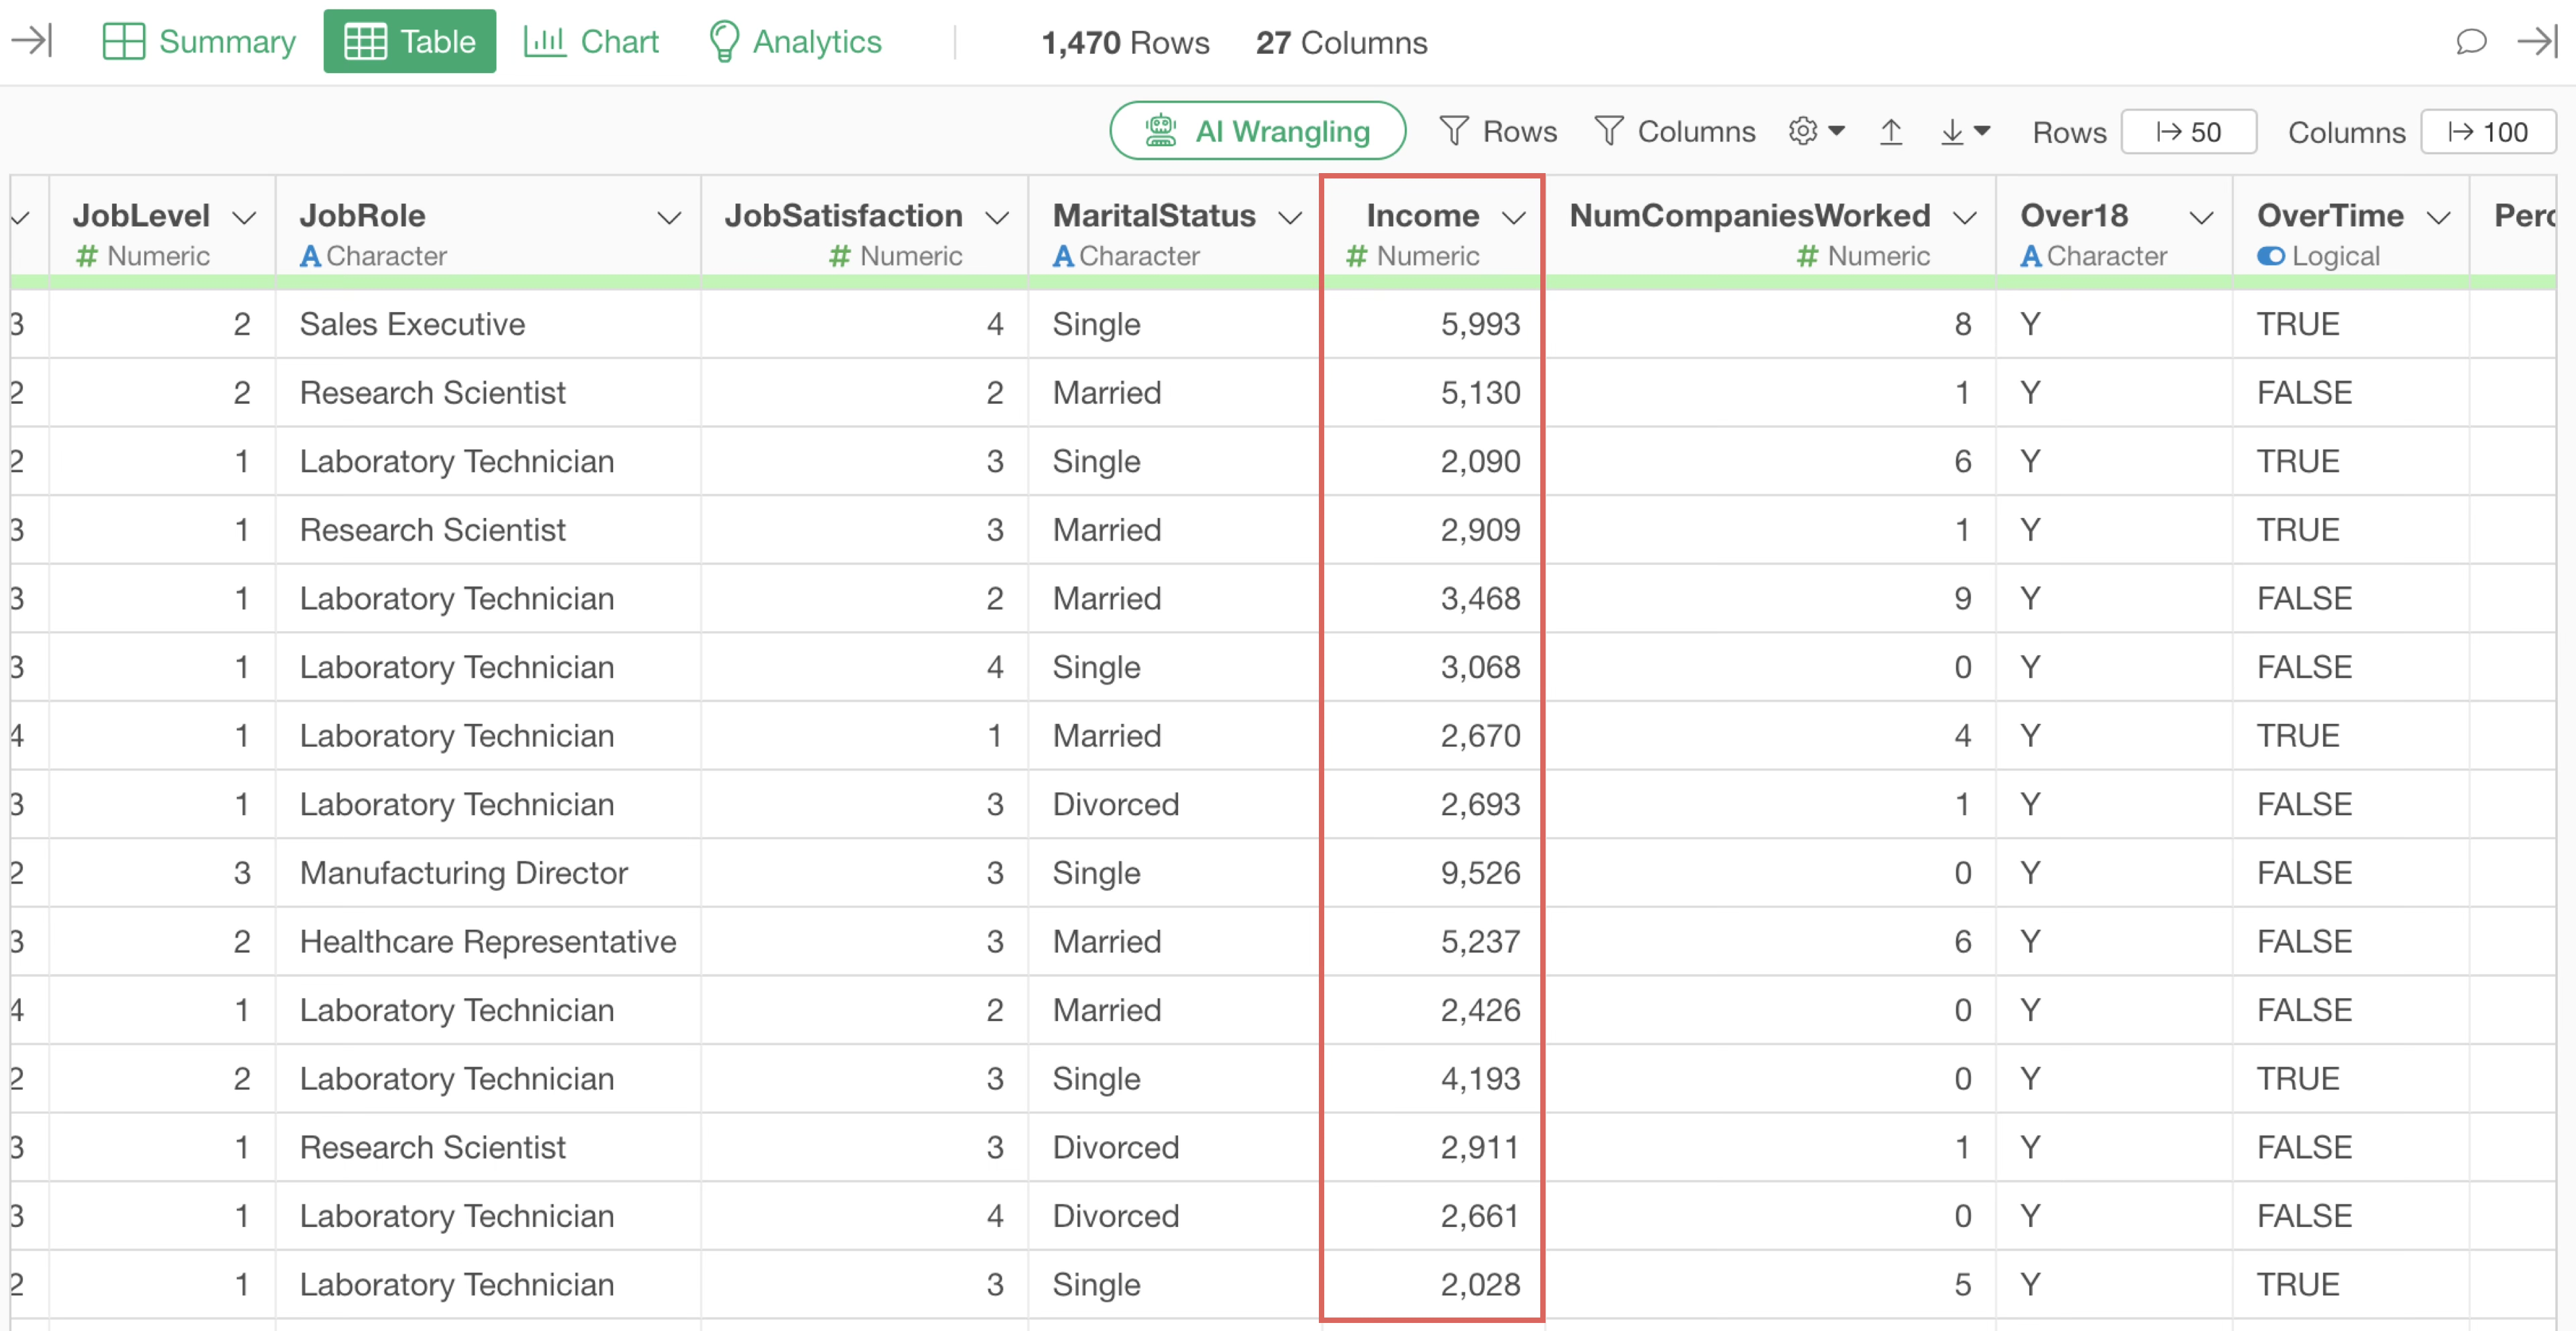Open the Over18 column dropdown
This screenshot has height=1331, width=2576.
click(2201, 217)
